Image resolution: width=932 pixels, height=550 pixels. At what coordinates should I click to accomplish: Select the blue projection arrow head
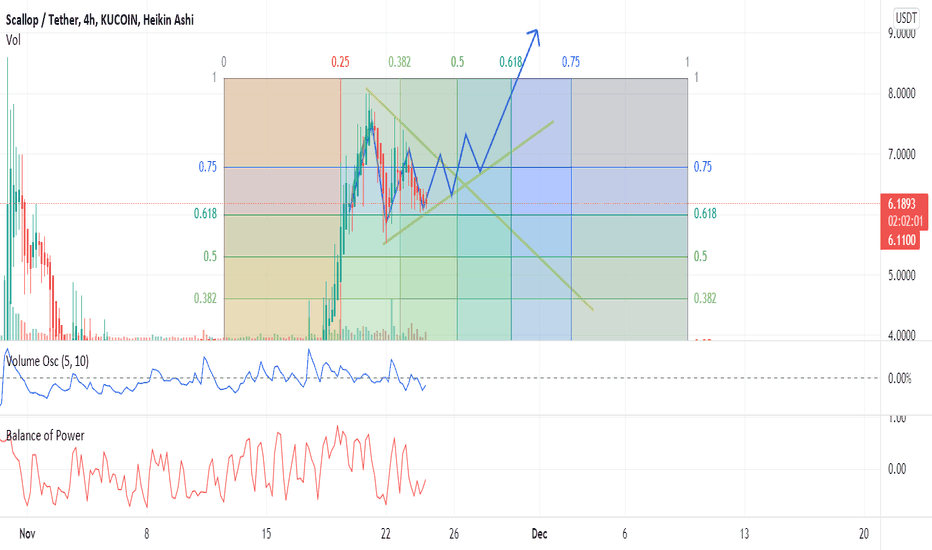point(534,36)
